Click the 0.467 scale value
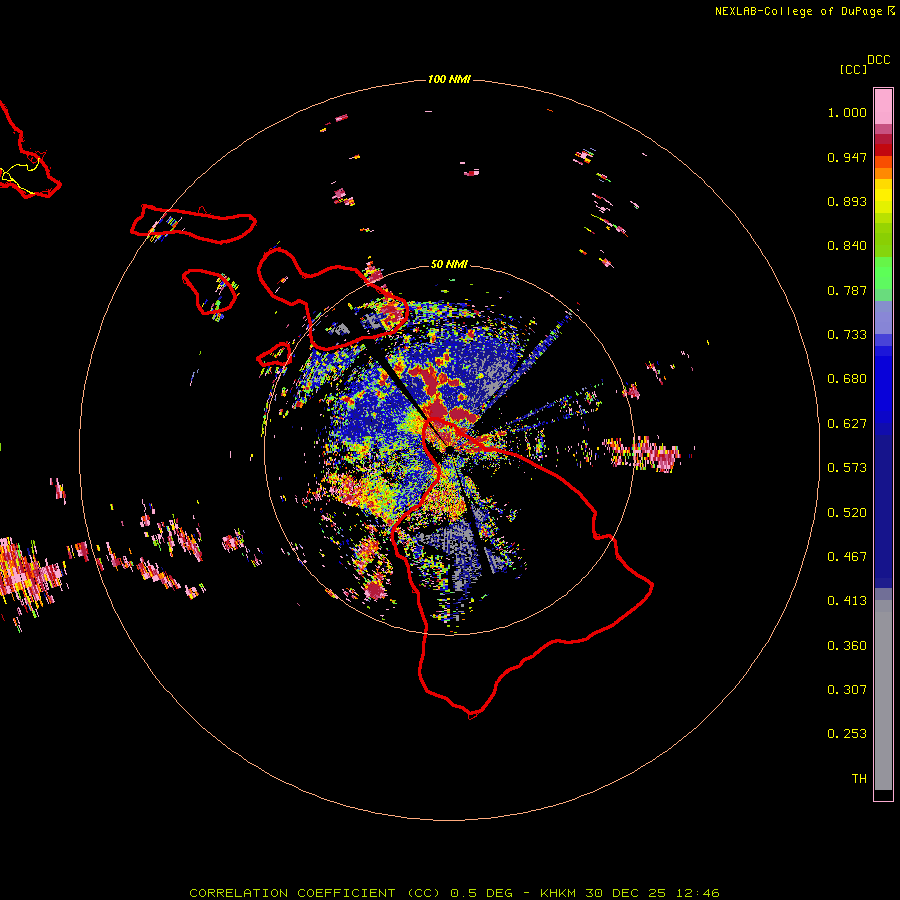Screen dimensions: 900x900 pos(847,557)
